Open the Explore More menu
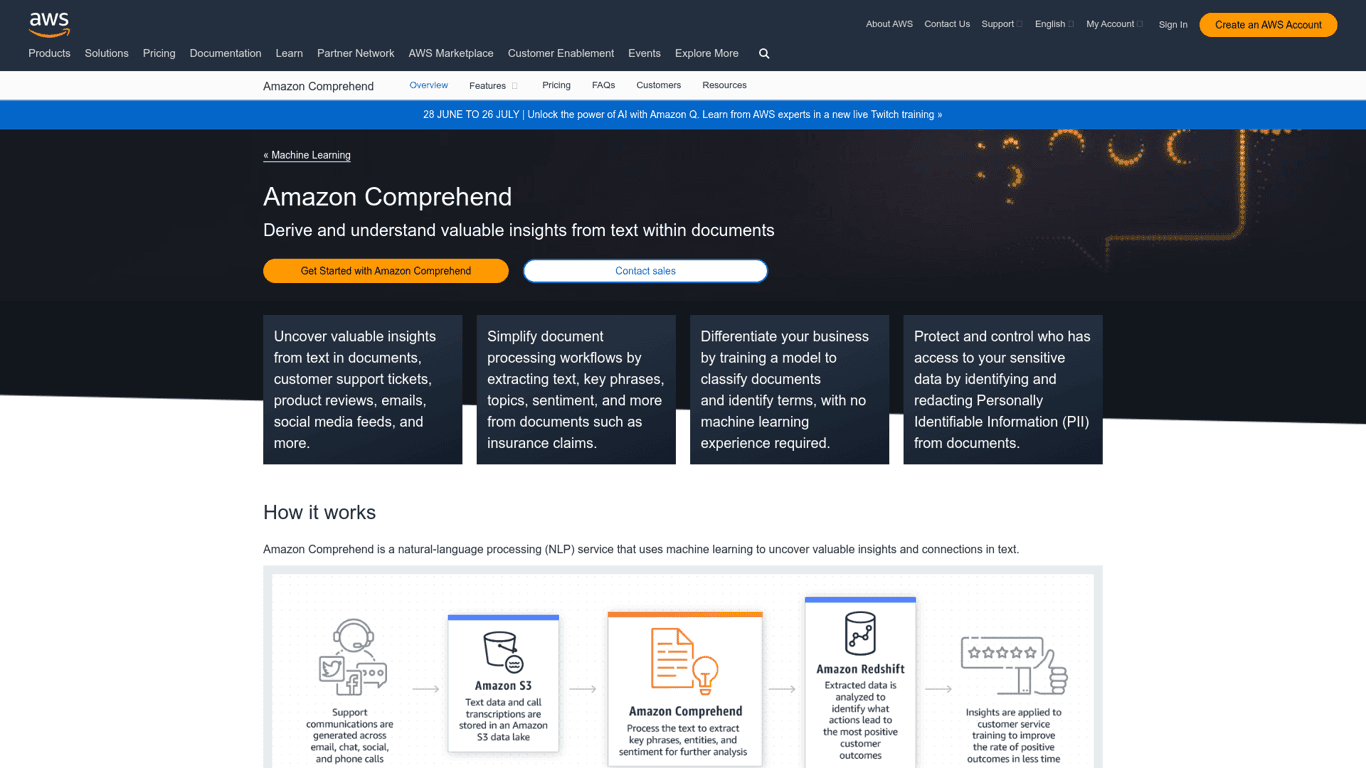The height and width of the screenshot is (768, 1366). pos(706,54)
